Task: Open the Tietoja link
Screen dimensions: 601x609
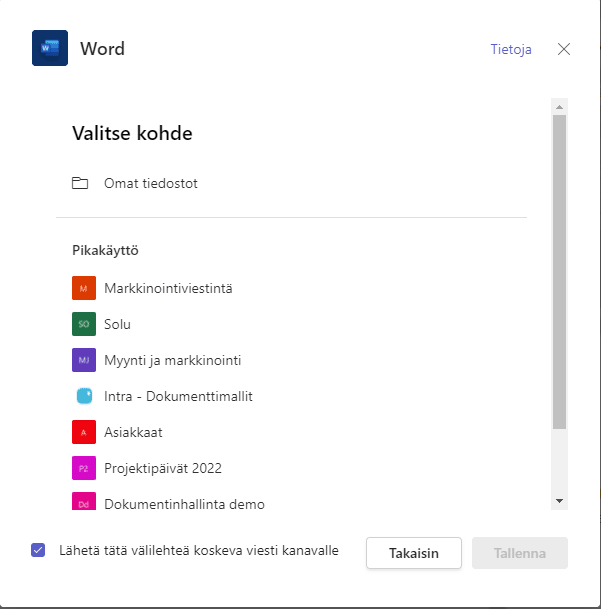Action: [x=511, y=49]
